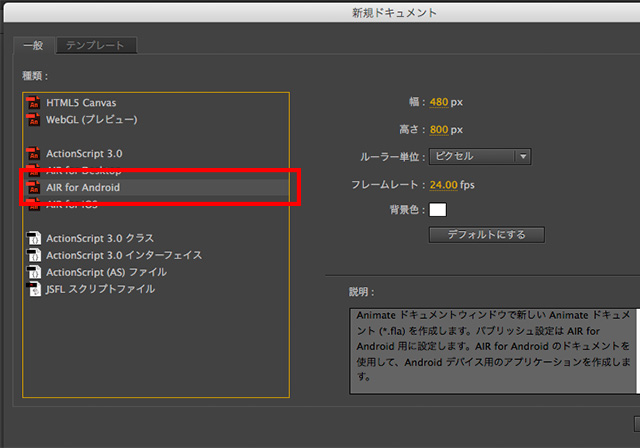Image resolution: width=640 pixels, height=448 pixels.
Task: Choose ActionScript 3.0 from the type list
Action: [156, 154]
